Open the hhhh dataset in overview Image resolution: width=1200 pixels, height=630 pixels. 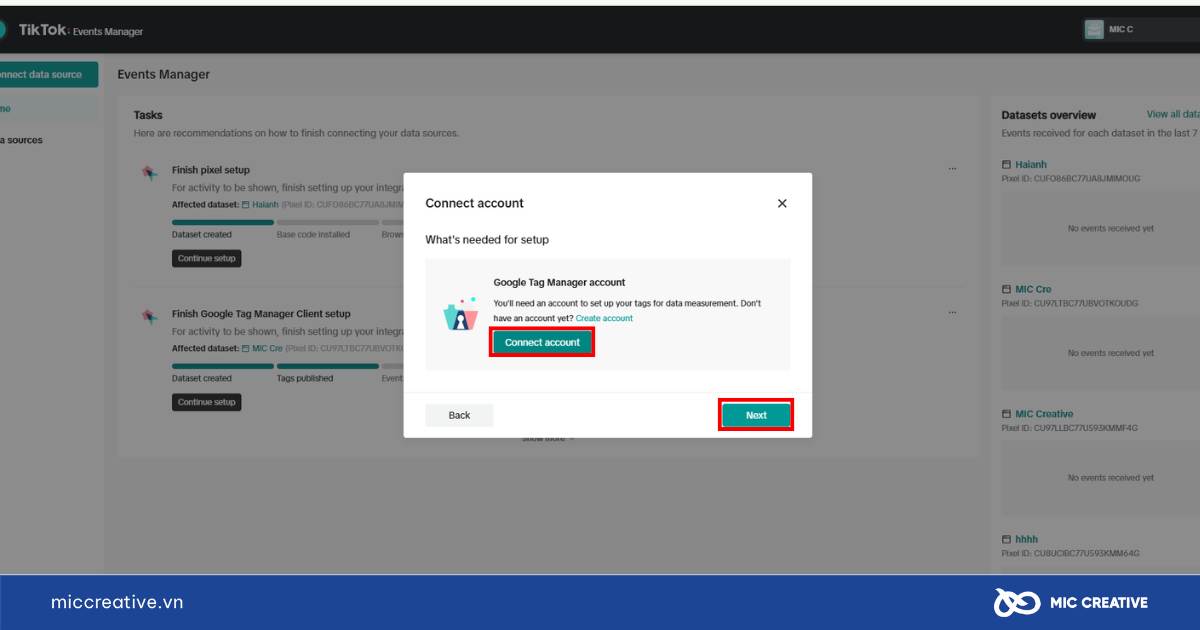(x=1027, y=539)
